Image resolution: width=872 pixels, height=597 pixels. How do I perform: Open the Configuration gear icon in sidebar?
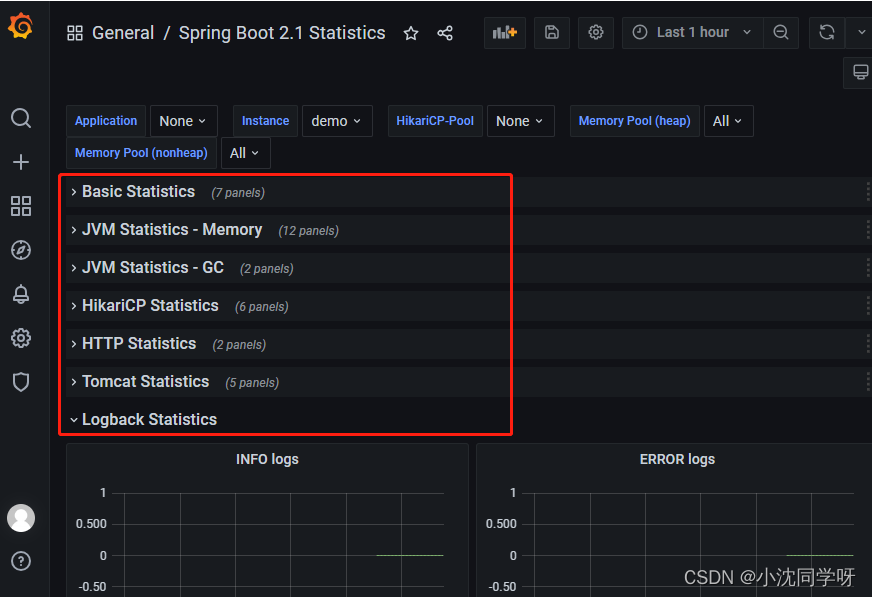21,338
